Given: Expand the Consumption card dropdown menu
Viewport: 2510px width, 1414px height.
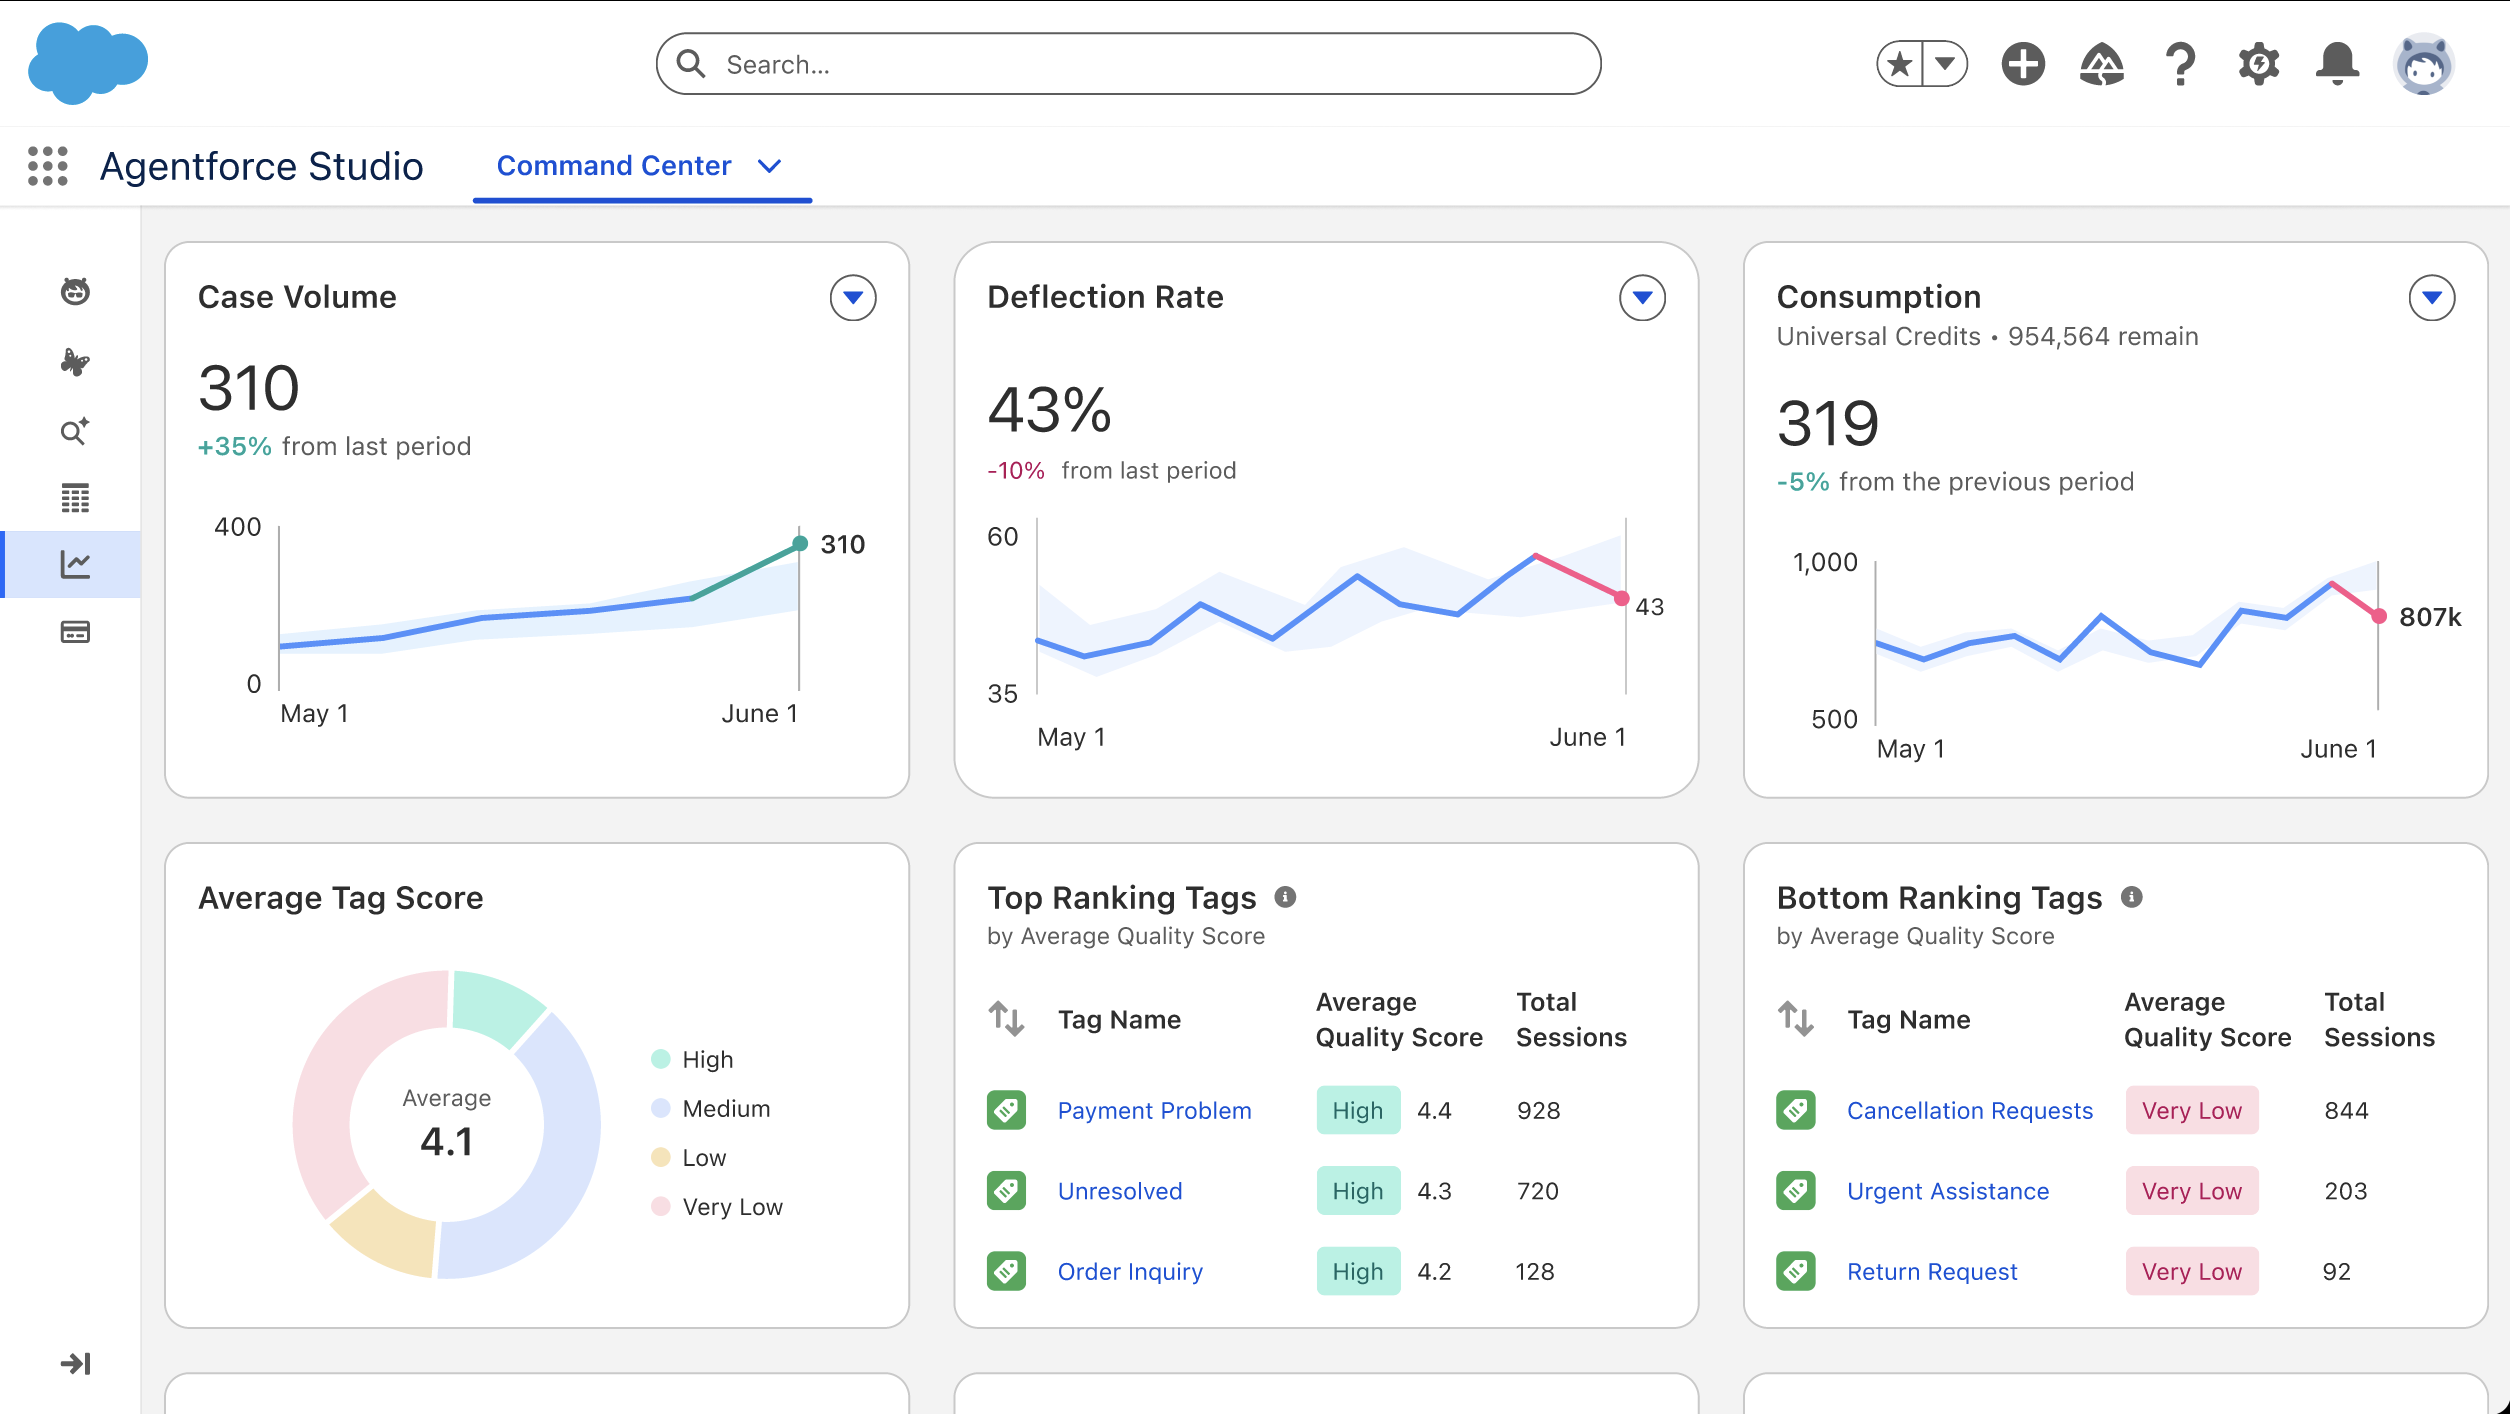Looking at the screenshot, I should pos(2431,298).
